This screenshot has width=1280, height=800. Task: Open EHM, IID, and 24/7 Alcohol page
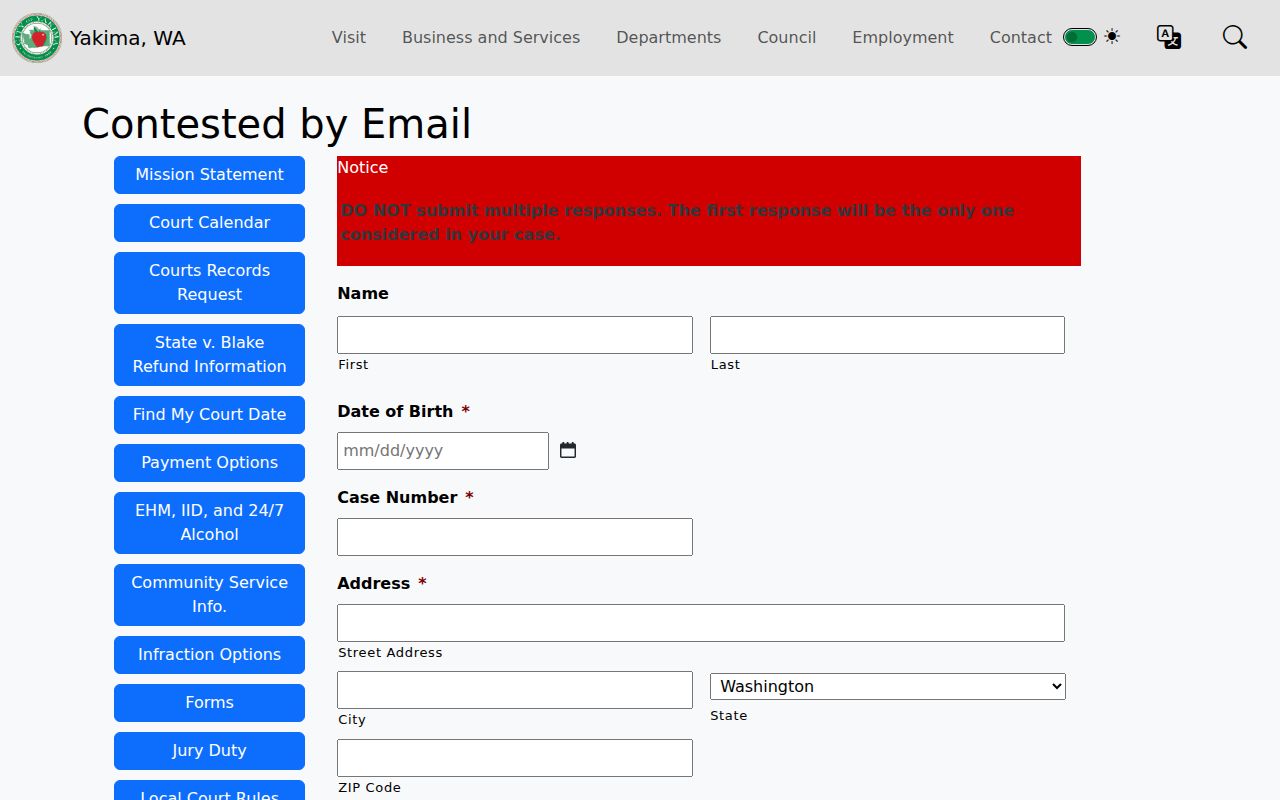coord(209,523)
